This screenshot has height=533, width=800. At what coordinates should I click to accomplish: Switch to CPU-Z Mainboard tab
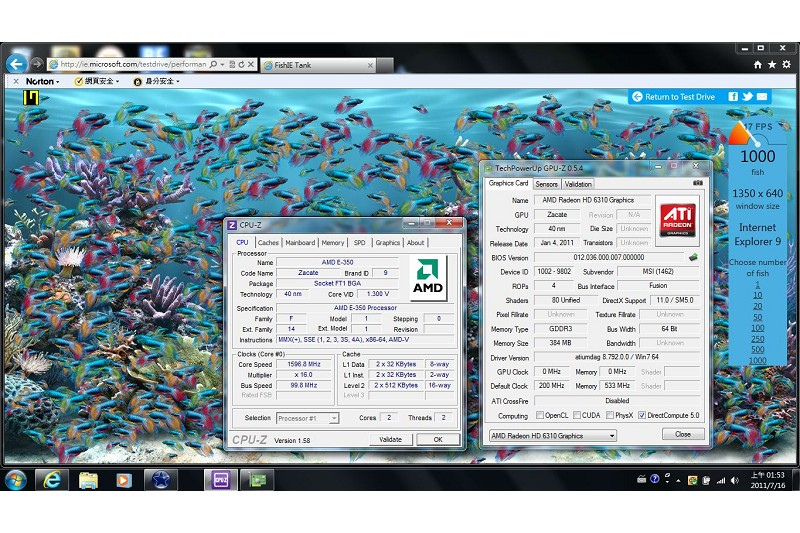point(300,243)
